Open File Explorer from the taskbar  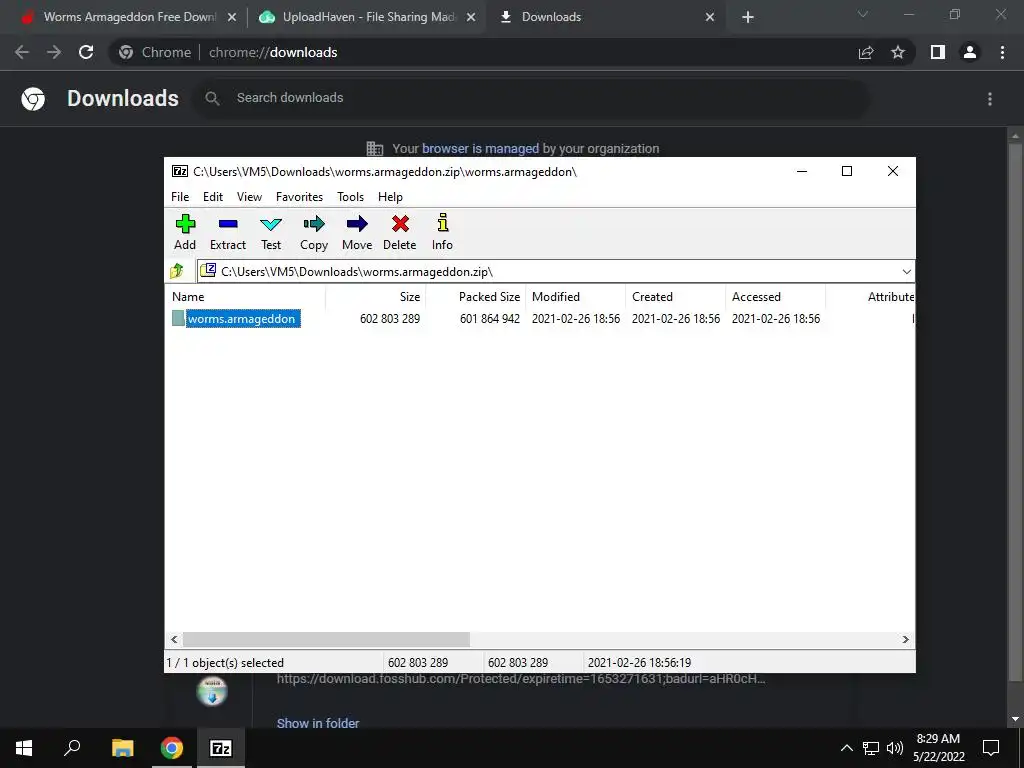tap(123, 748)
